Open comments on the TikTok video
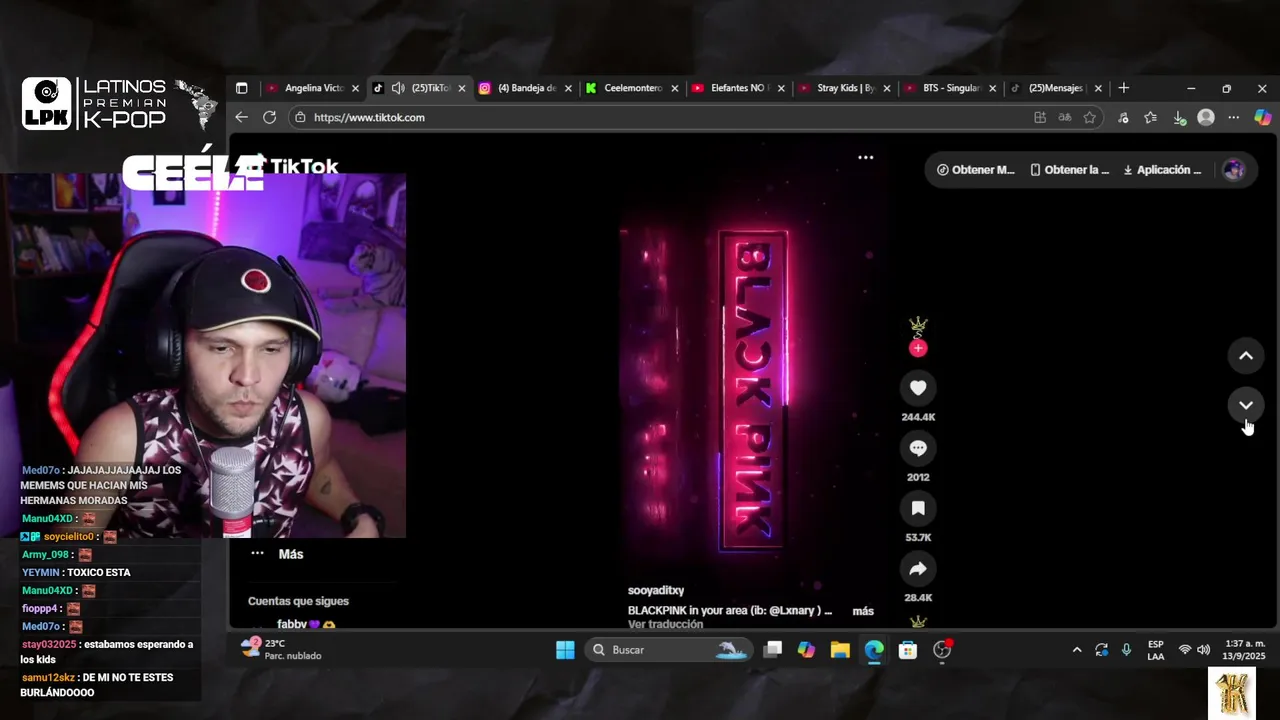This screenshot has width=1280, height=720. 918,448
